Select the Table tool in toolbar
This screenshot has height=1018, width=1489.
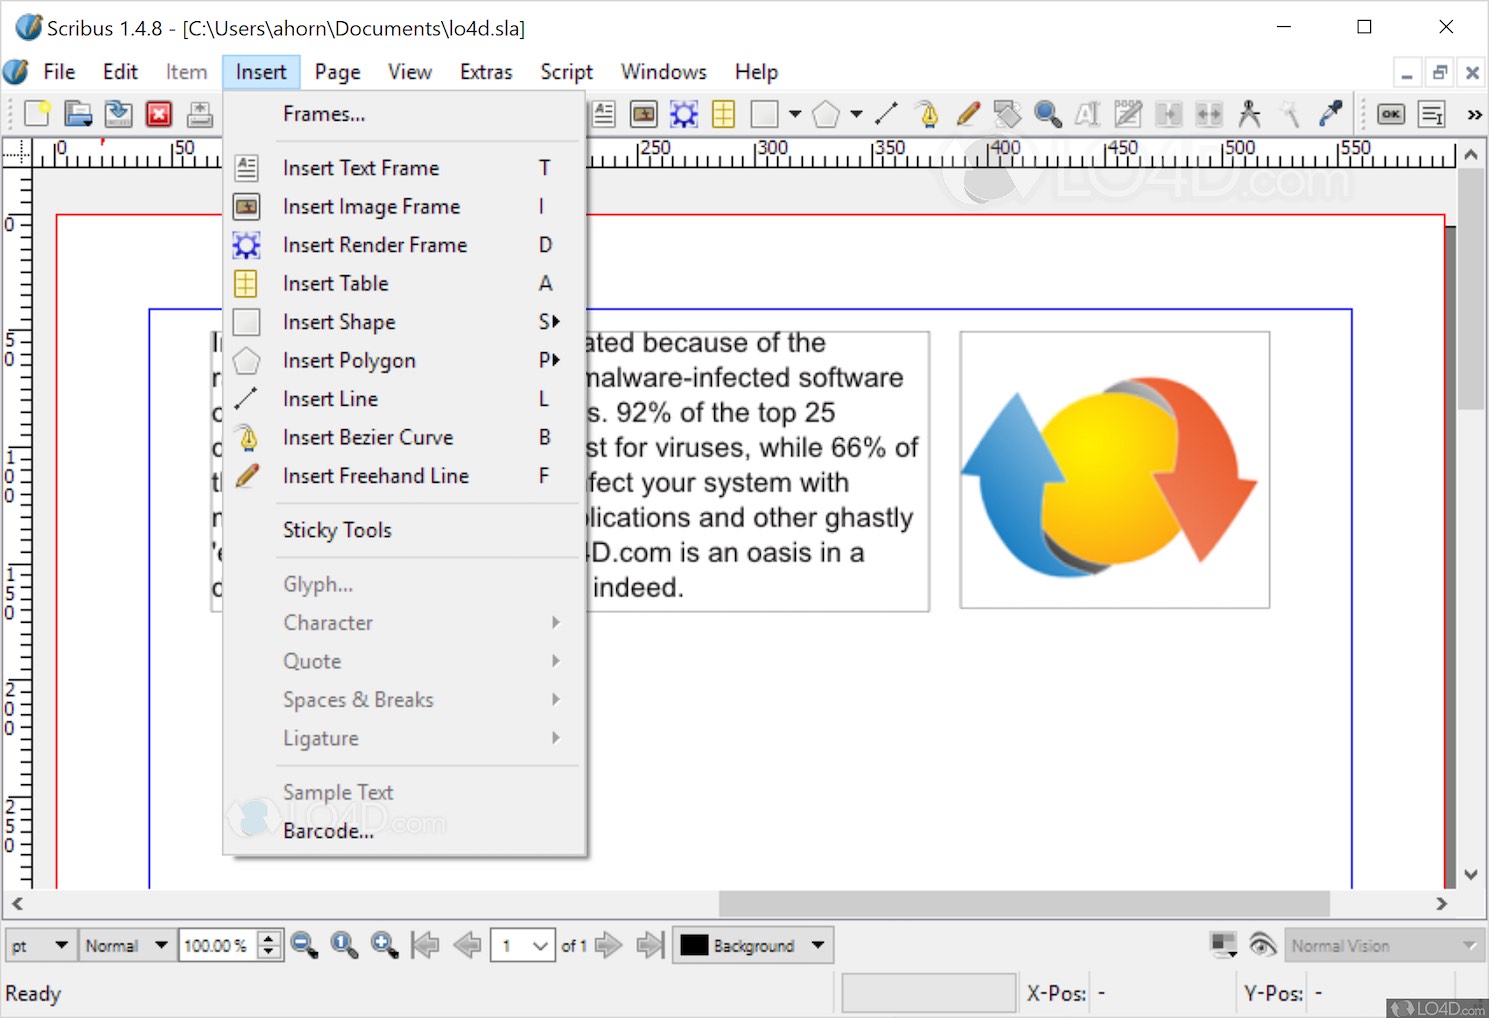point(723,114)
